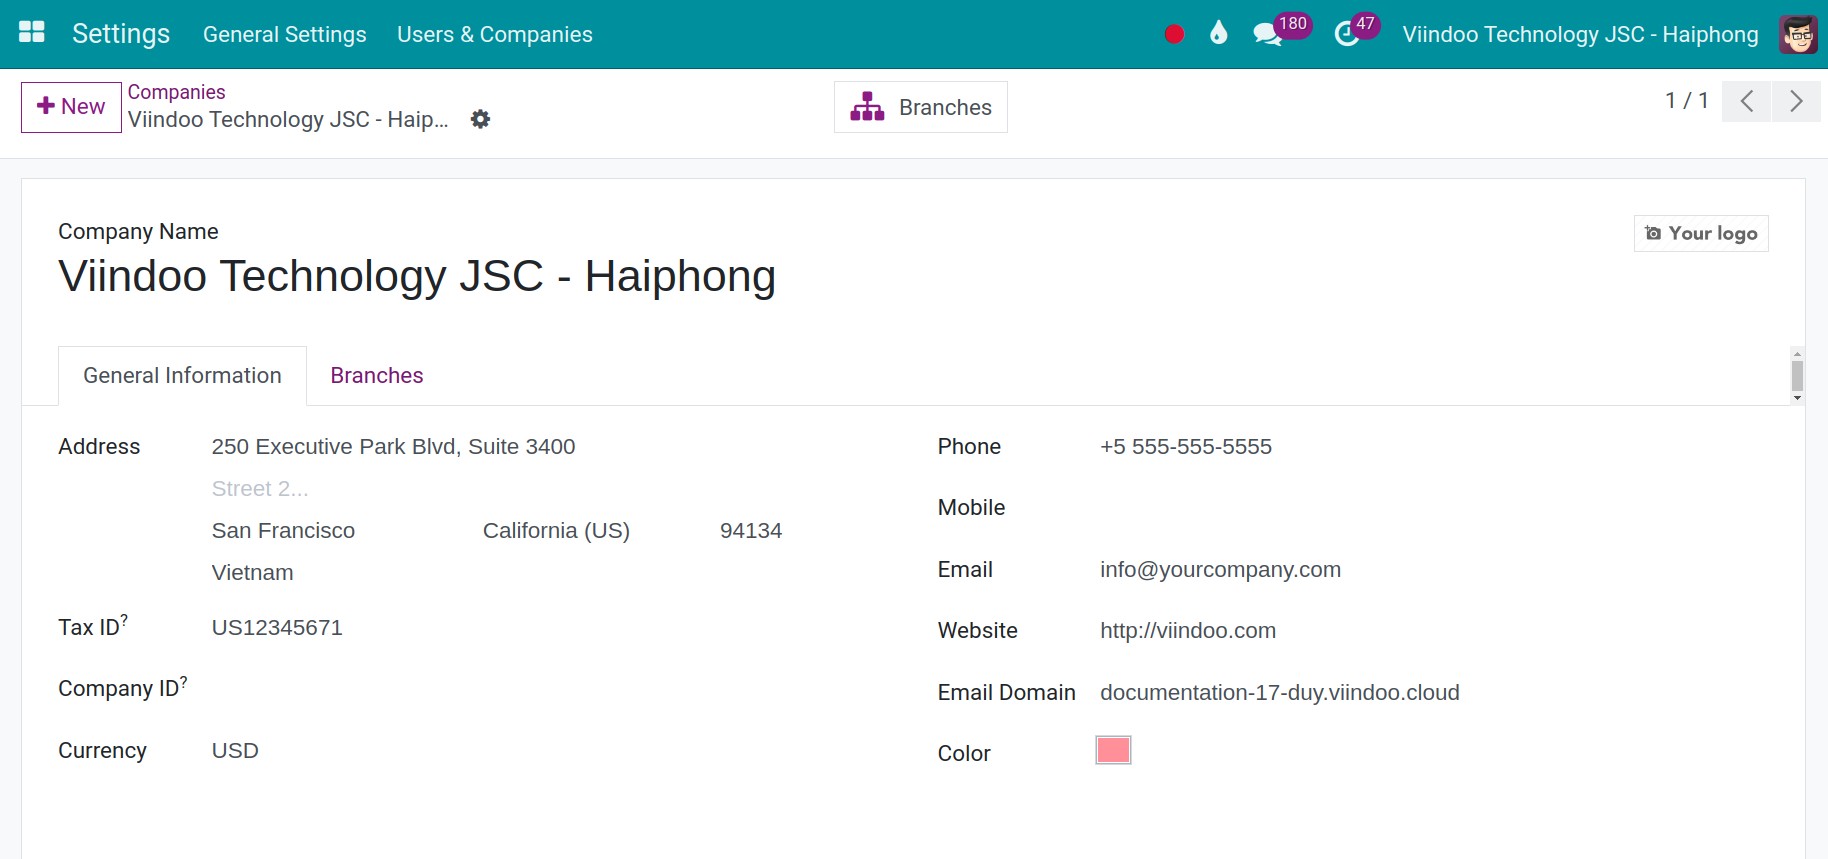Open user avatar menu

[1798, 34]
